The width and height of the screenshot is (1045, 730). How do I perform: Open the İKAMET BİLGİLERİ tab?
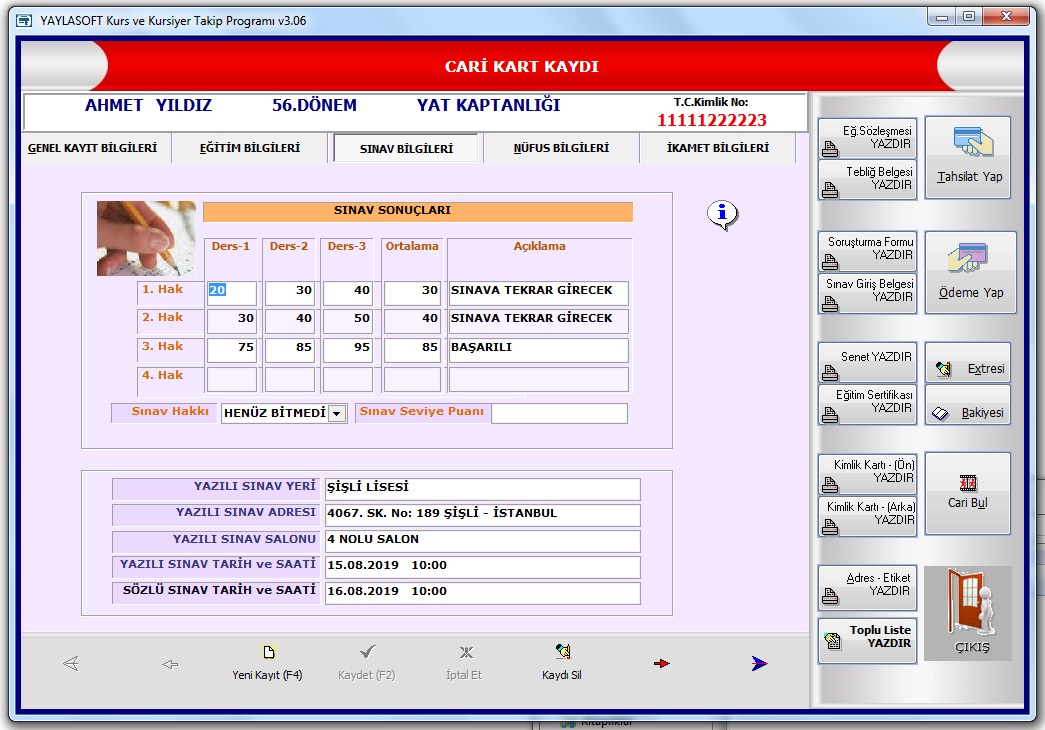tap(718, 148)
